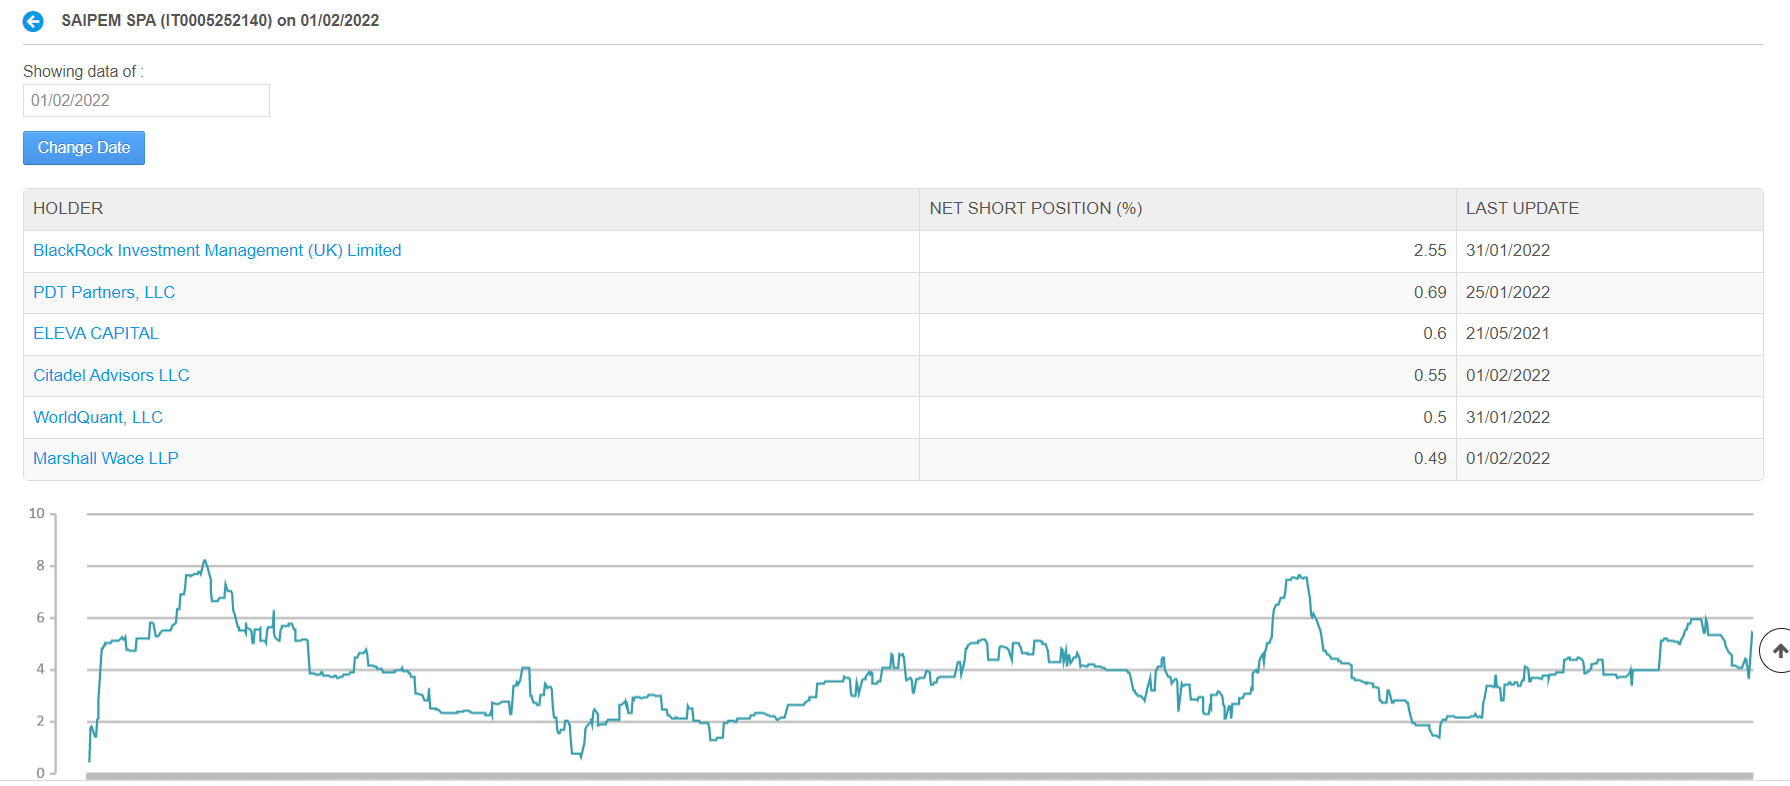Image resolution: width=1790 pixels, height=786 pixels.
Task: Open the WorldQuant, LLC link
Action: point(98,417)
